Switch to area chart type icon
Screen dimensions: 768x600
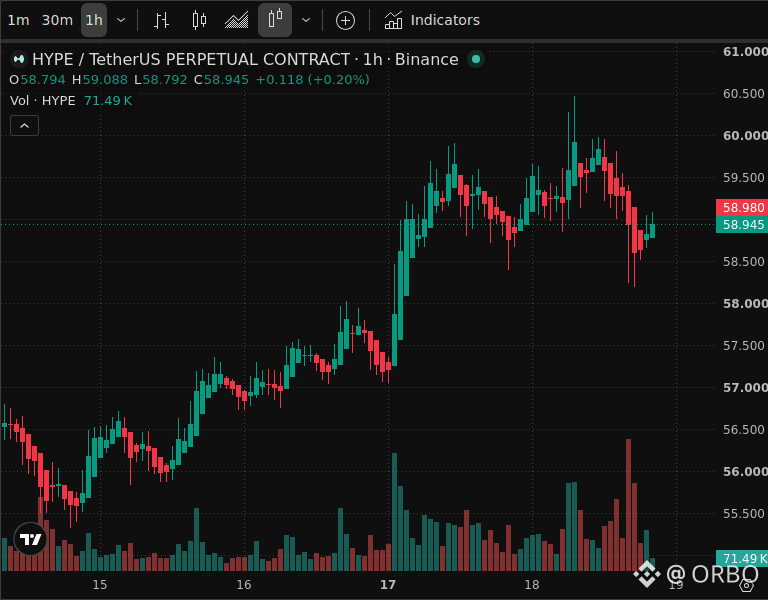click(237, 20)
